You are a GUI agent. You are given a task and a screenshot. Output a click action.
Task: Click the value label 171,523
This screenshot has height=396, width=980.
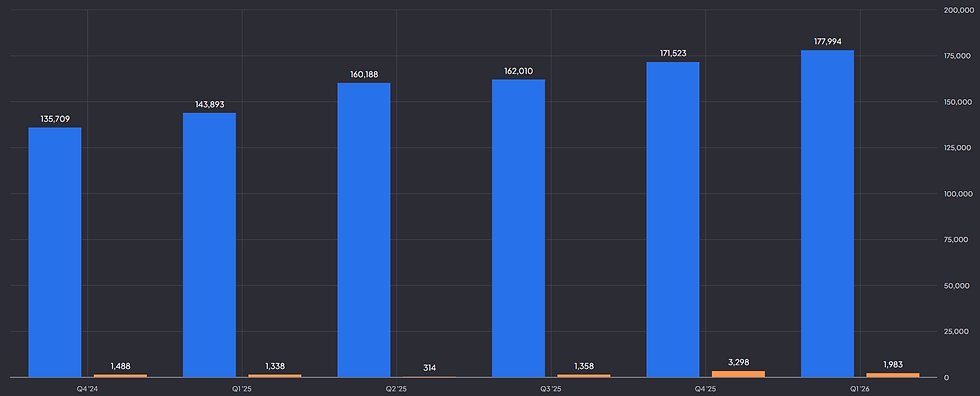[673, 53]
